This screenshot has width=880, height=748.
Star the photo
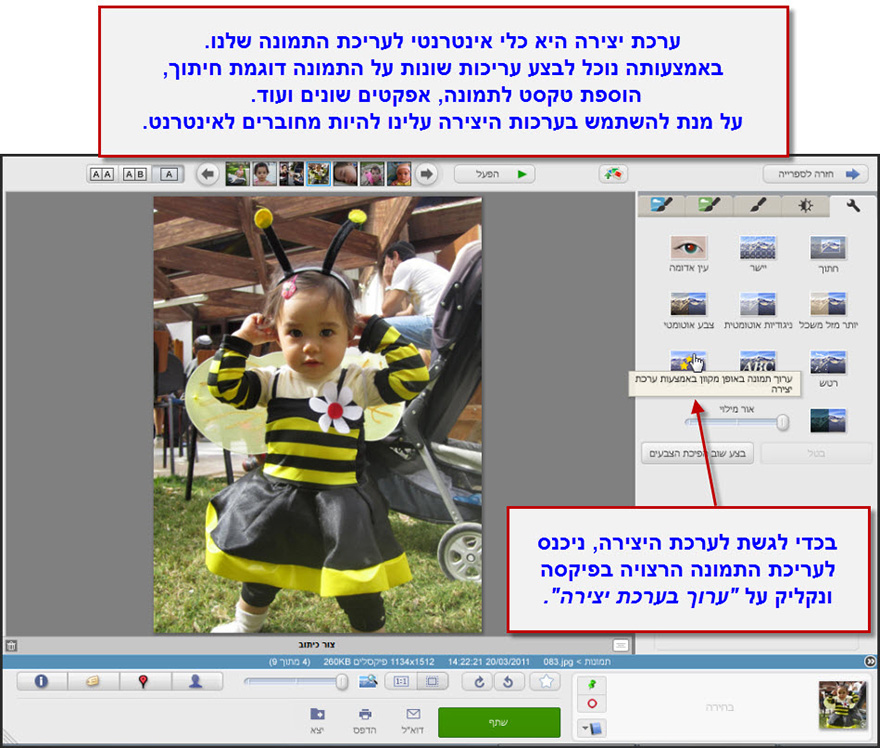pyautogui.click(x=546, y=681)
